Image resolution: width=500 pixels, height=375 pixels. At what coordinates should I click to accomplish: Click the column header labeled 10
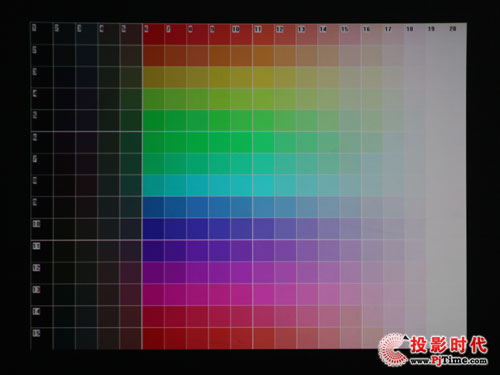point(236,29)
